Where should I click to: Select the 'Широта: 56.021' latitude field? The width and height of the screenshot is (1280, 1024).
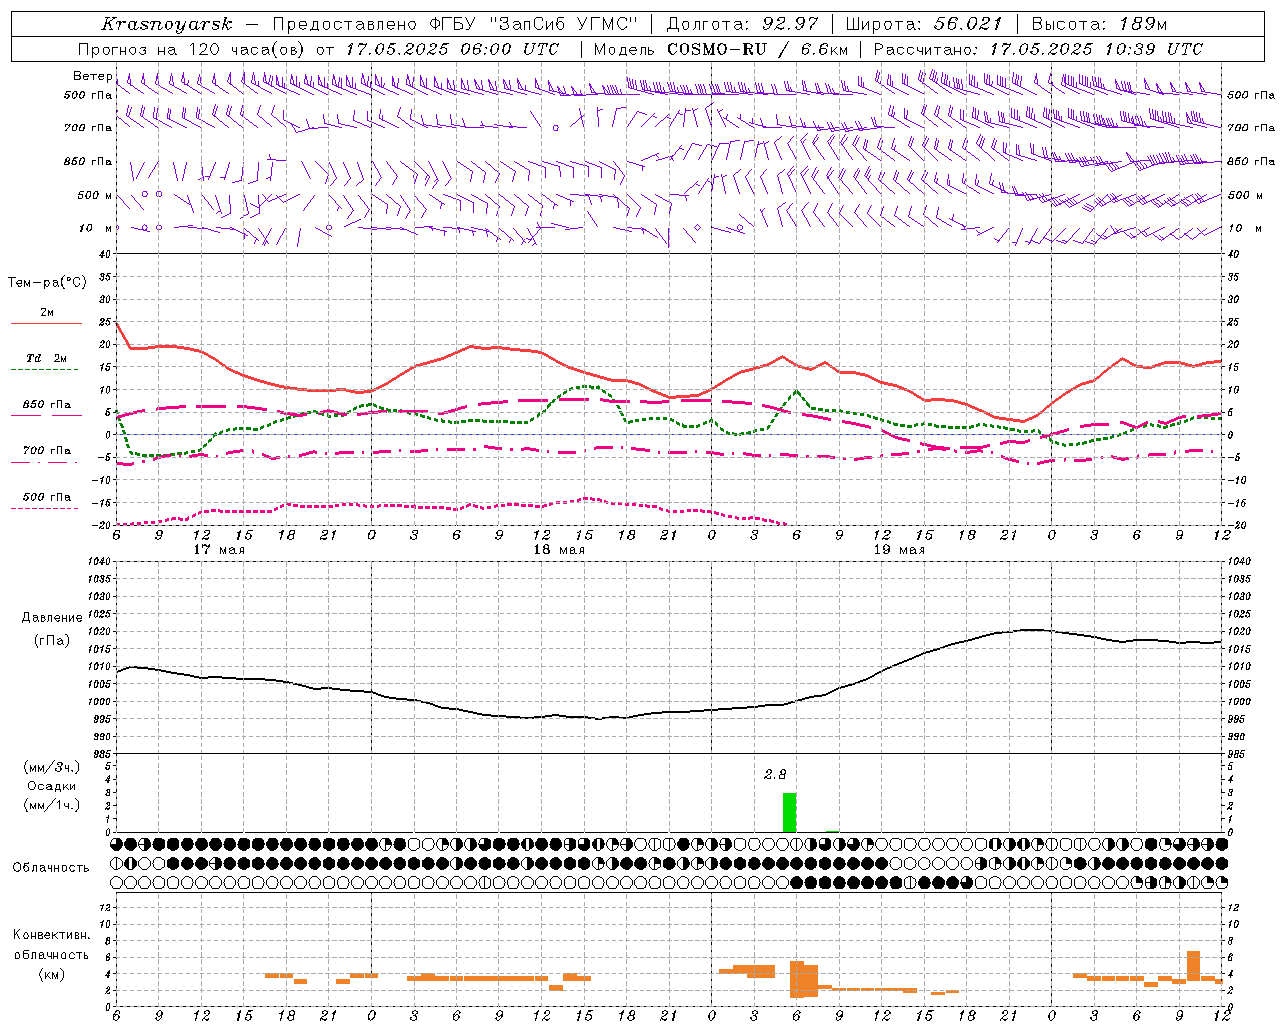pyautogui.click(x=923, y=24)
